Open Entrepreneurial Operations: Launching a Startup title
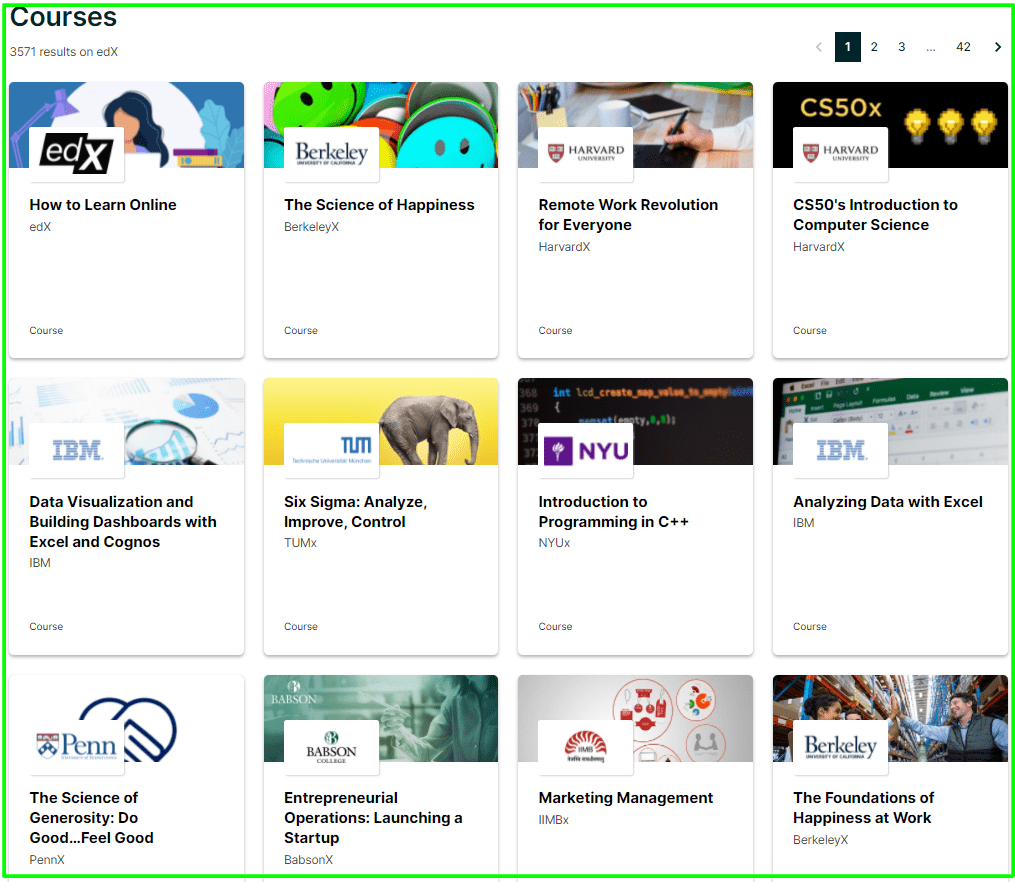 [373, 818]
